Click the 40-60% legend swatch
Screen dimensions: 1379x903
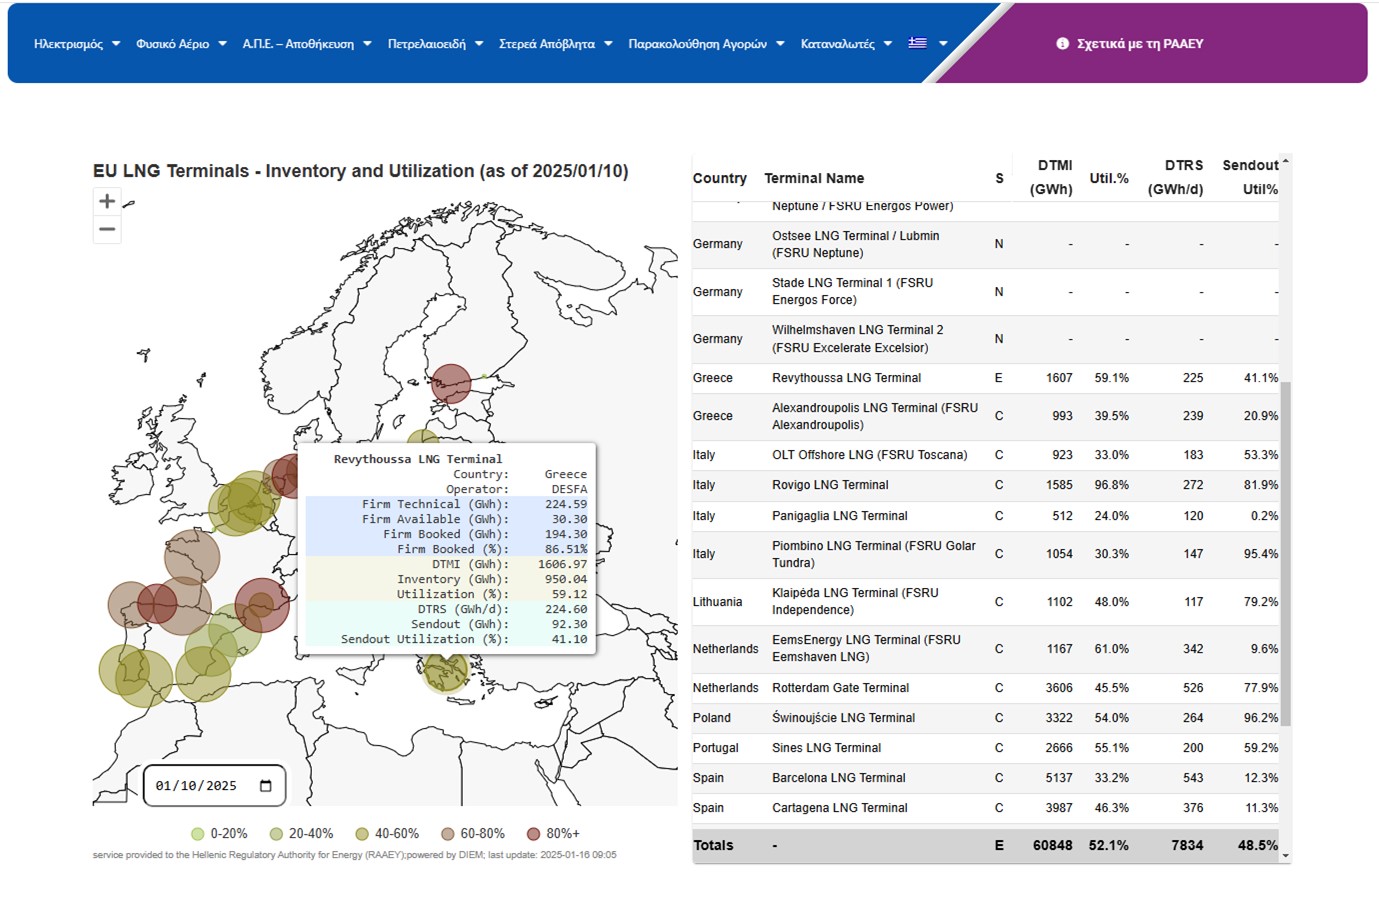(362, 834)
